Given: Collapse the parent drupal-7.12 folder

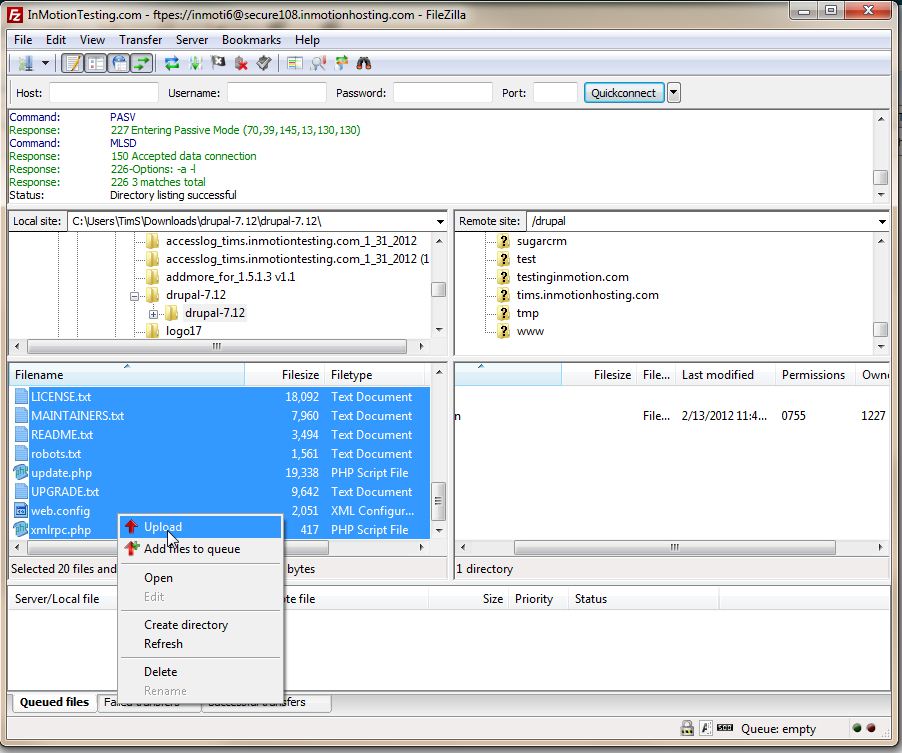Looking at the screenshot, I should click(134, 296).
